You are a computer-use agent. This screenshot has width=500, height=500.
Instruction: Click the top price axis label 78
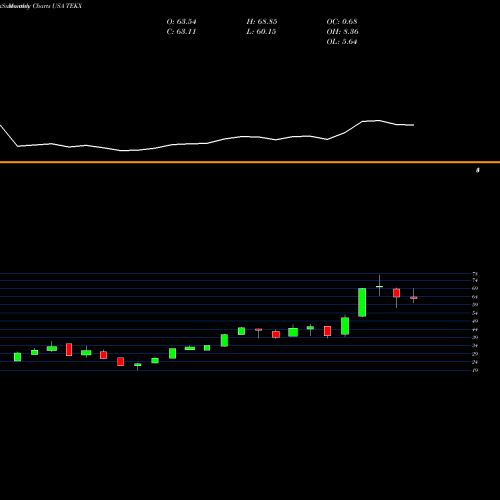[475, 274]
